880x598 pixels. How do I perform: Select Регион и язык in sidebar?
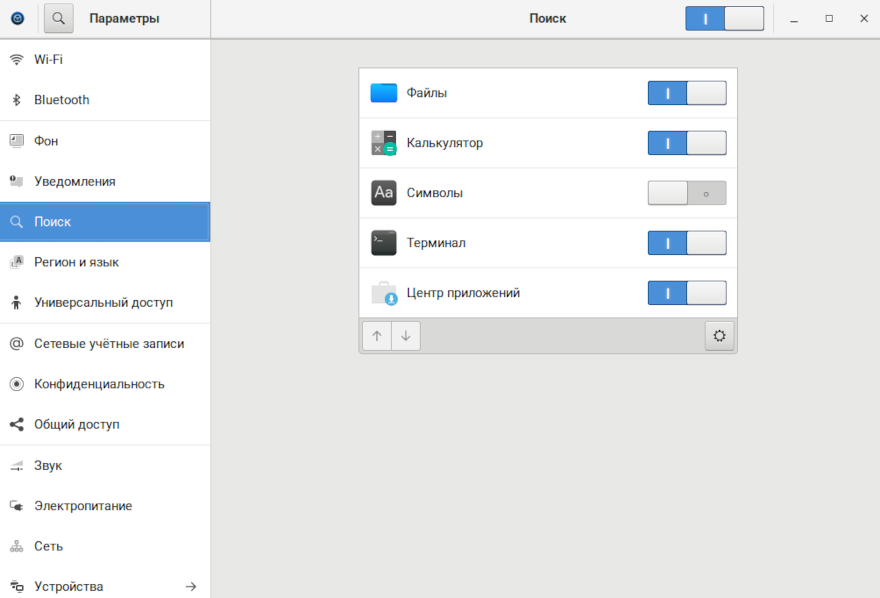(x=76, y=262)
